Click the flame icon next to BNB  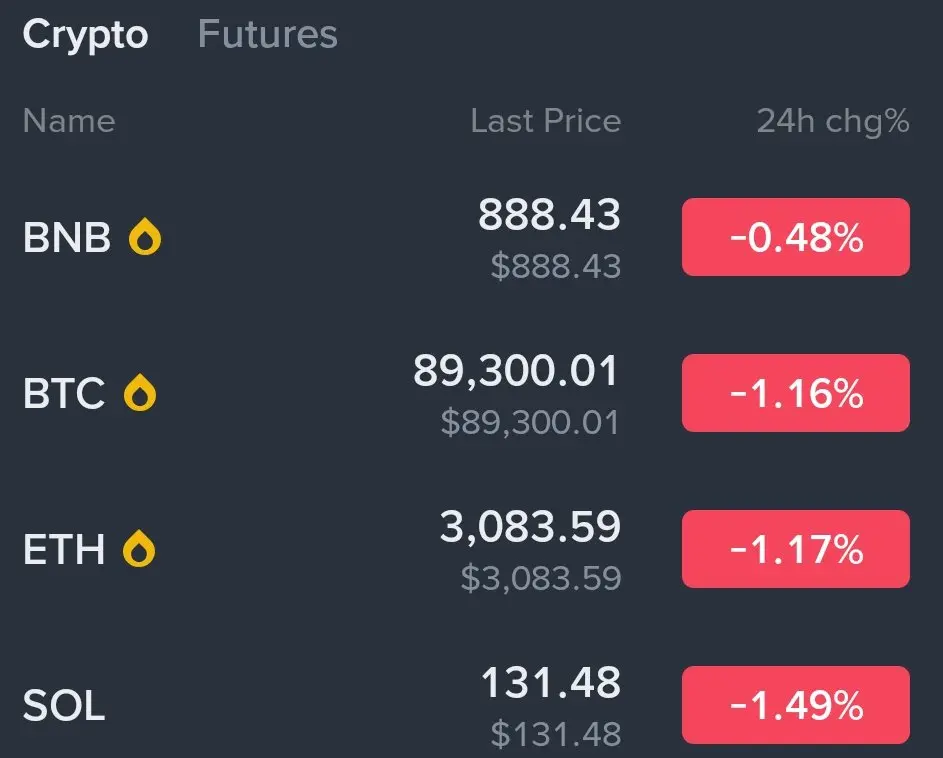tap(145, 238)
